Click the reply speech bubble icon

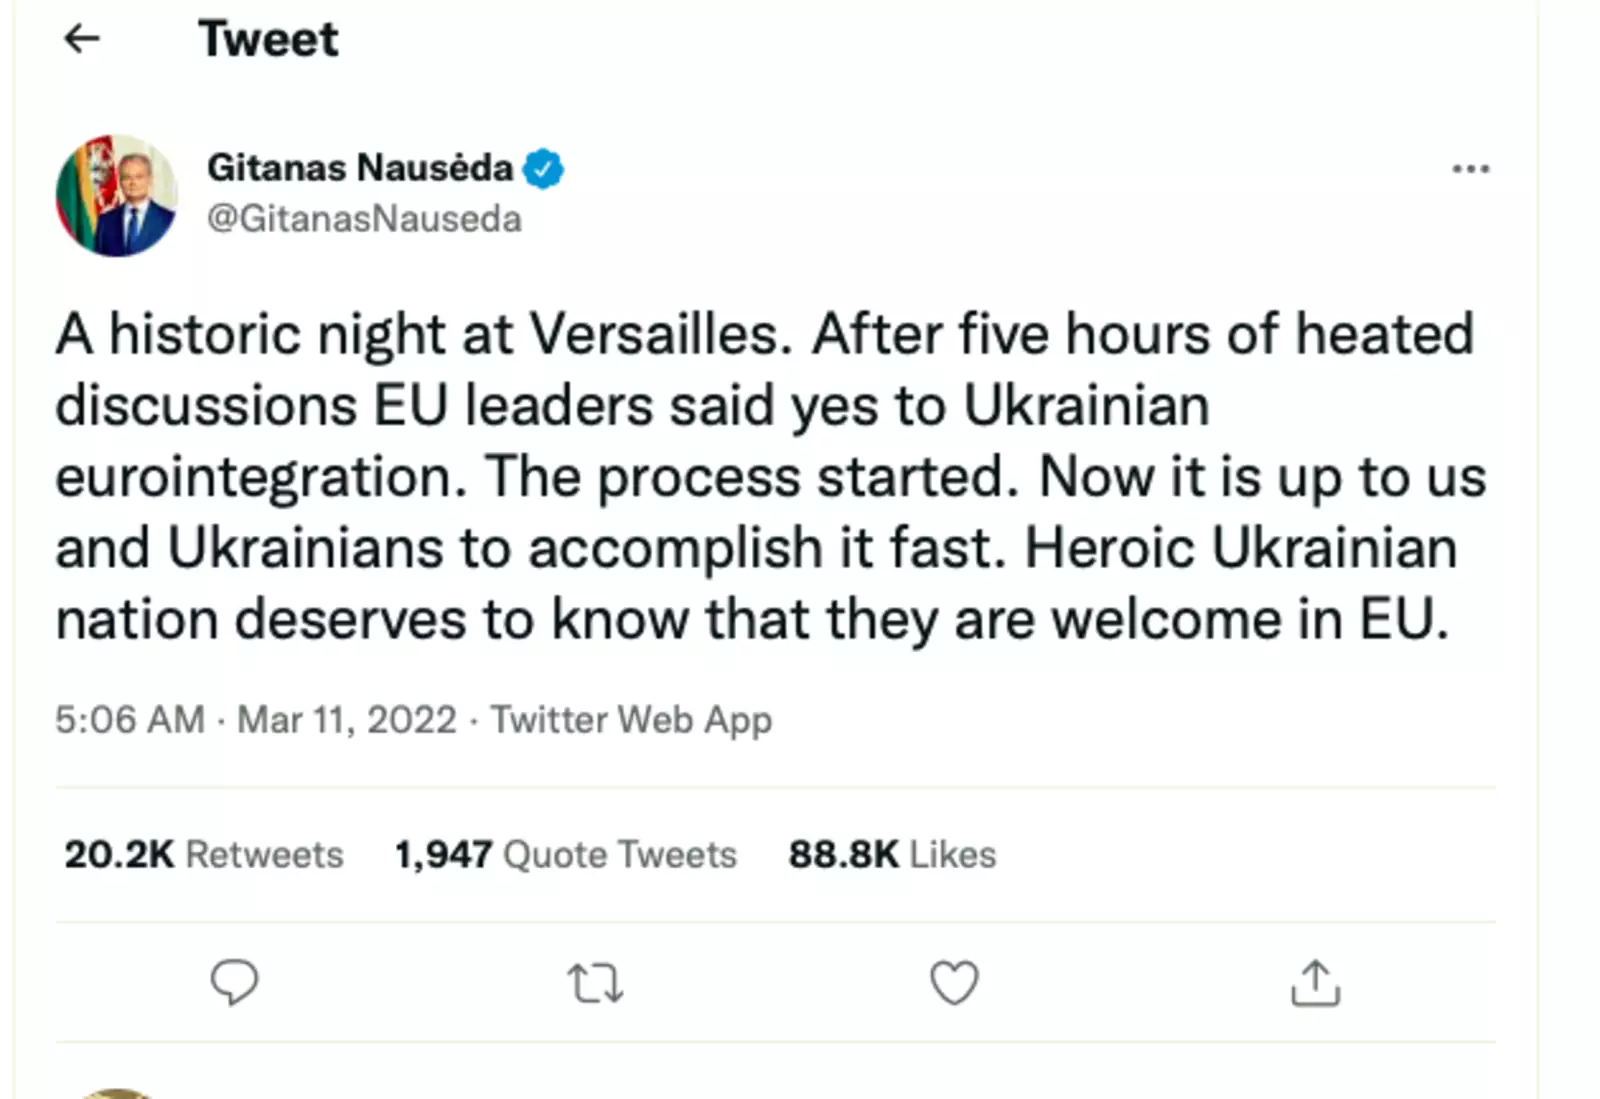pos(235,982)
